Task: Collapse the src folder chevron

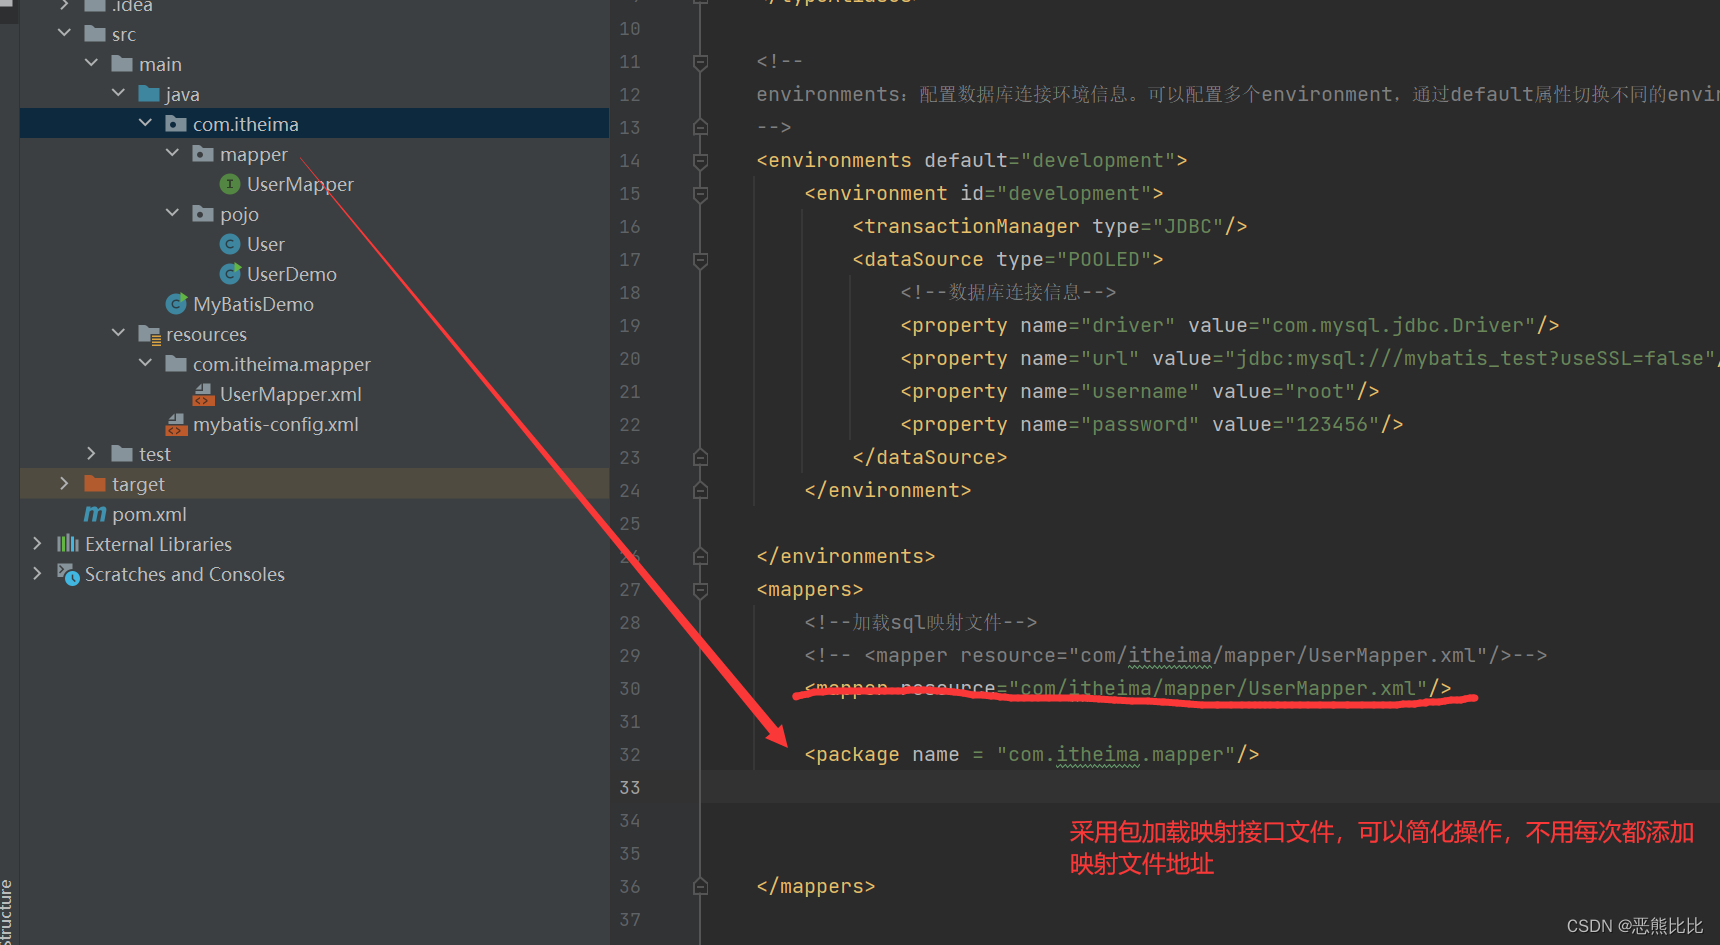Action: [65, 34]
